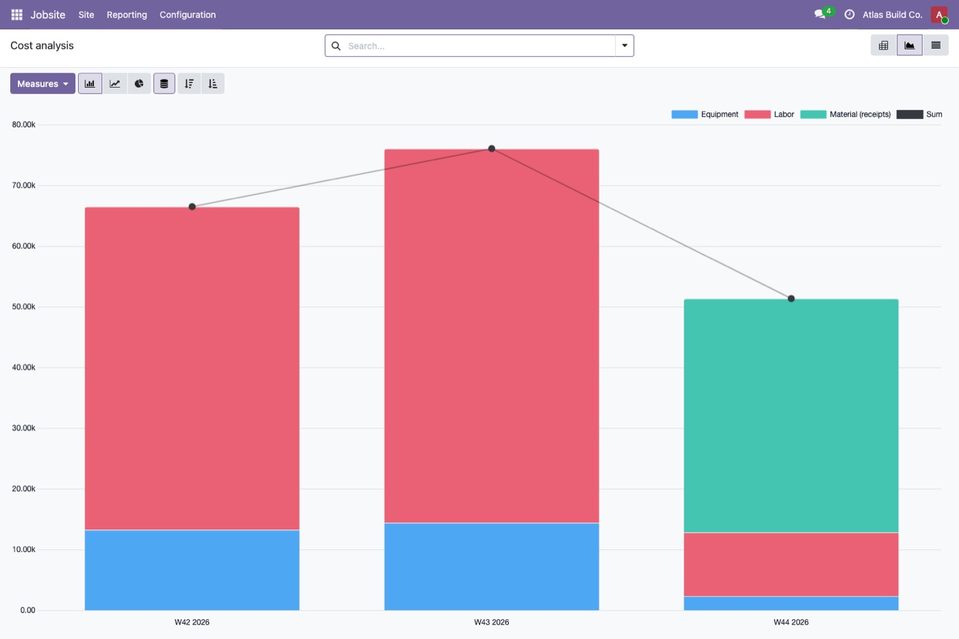Toggle the Labor legend swatch

click(x=757, y=114)
